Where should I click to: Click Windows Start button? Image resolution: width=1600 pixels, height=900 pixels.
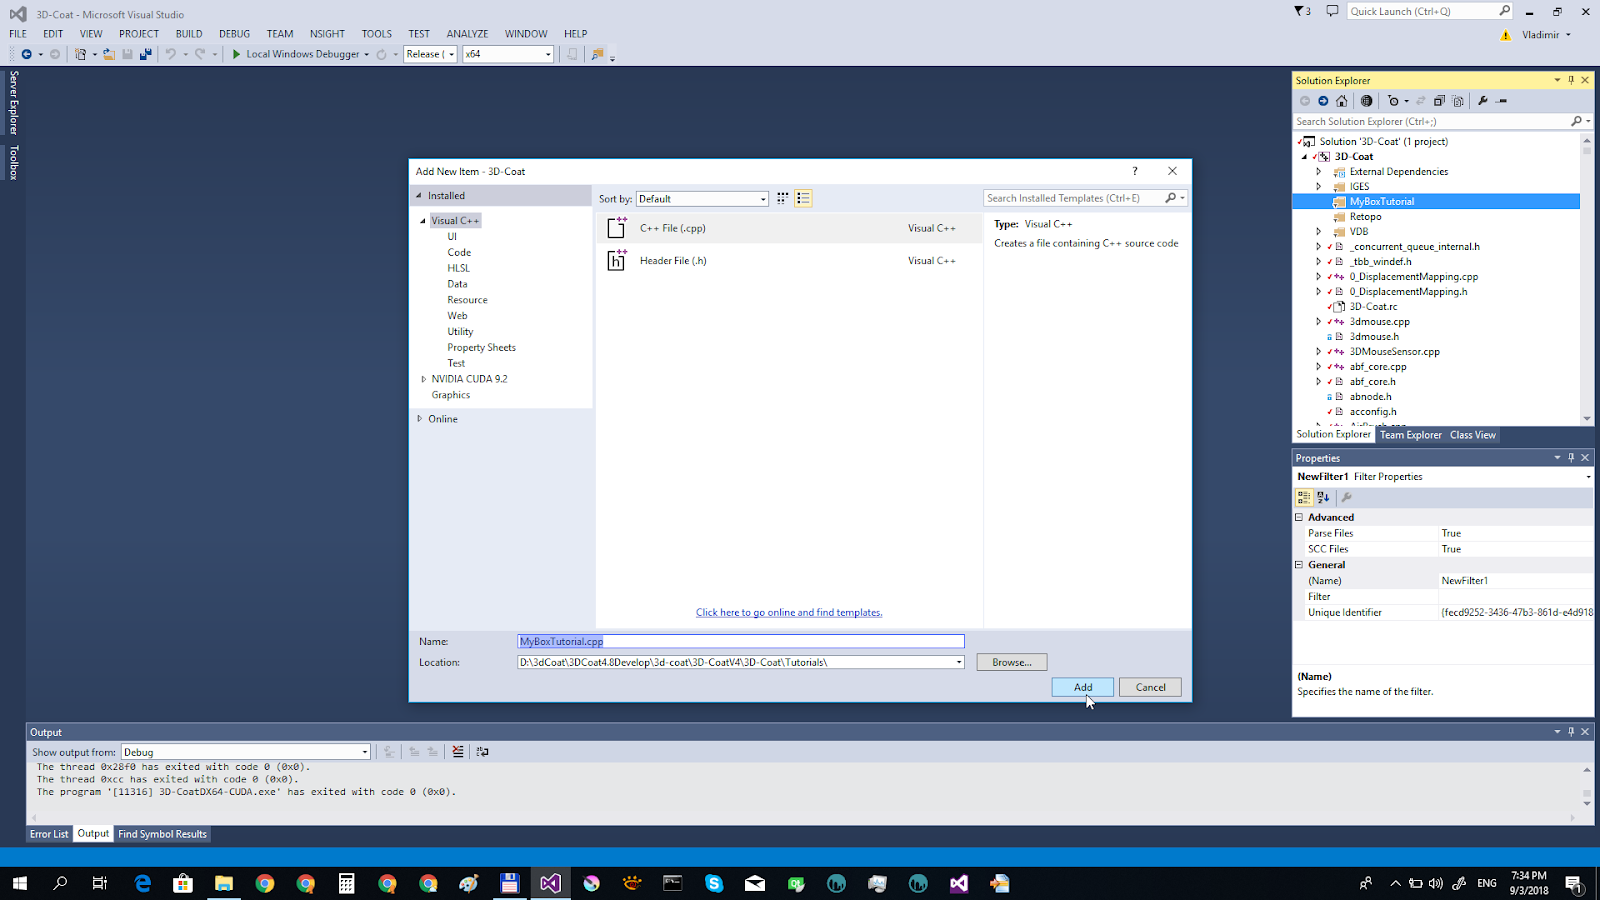[x=19, y=883]
